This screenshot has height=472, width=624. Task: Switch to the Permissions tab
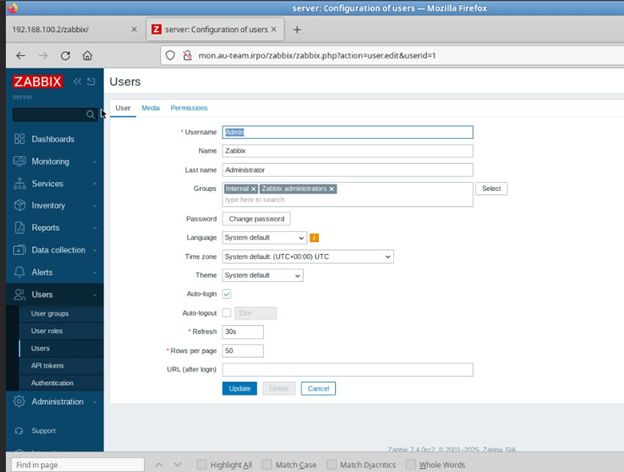(189, 107)
